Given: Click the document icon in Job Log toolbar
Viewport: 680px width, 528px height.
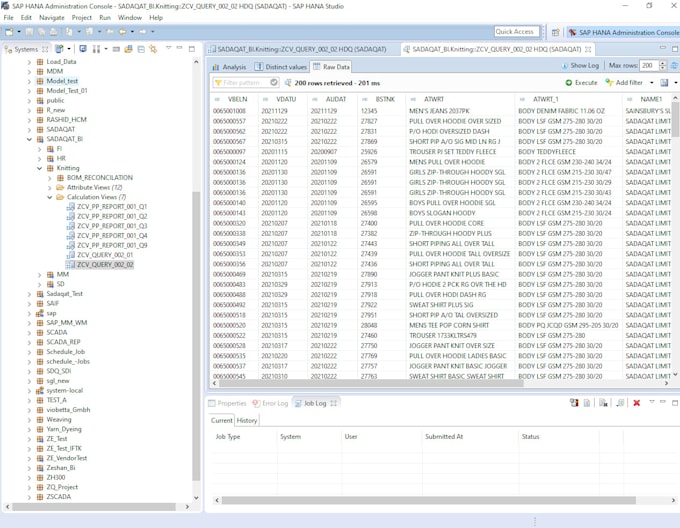Looking at the screenshot, I should [x=587, y=403].
